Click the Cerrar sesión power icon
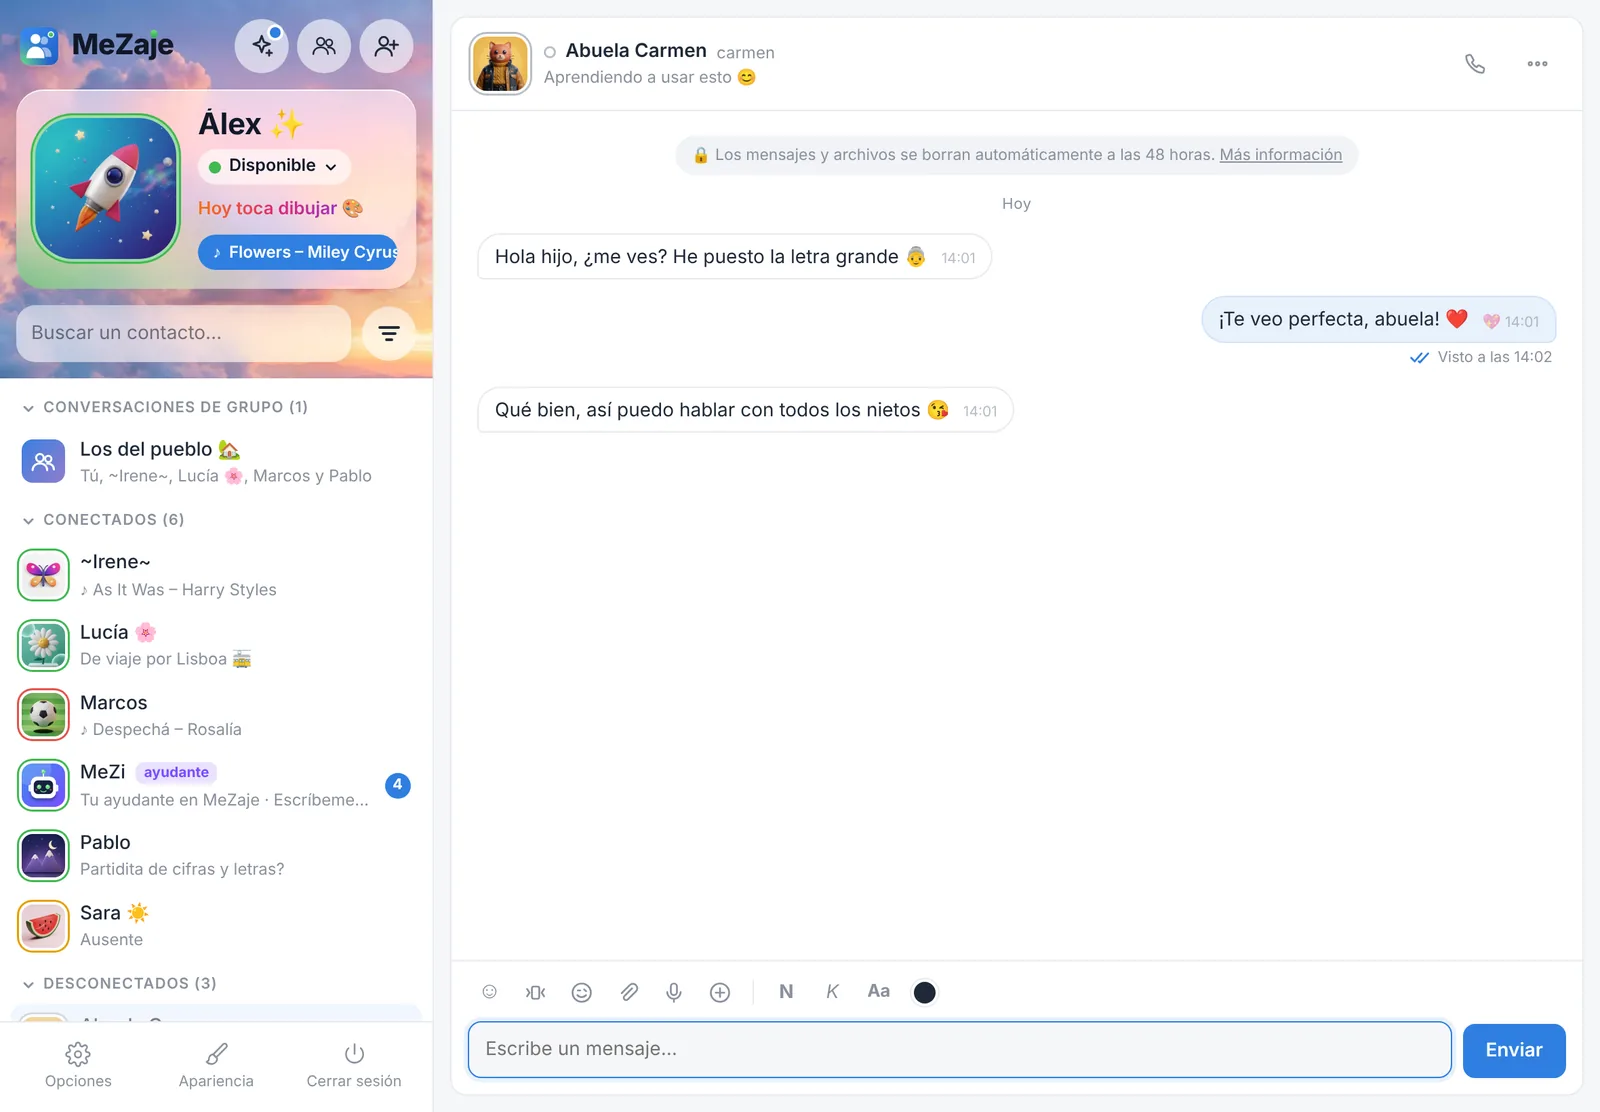This screenshot has width=1600, height=1112. point(354,1066)
